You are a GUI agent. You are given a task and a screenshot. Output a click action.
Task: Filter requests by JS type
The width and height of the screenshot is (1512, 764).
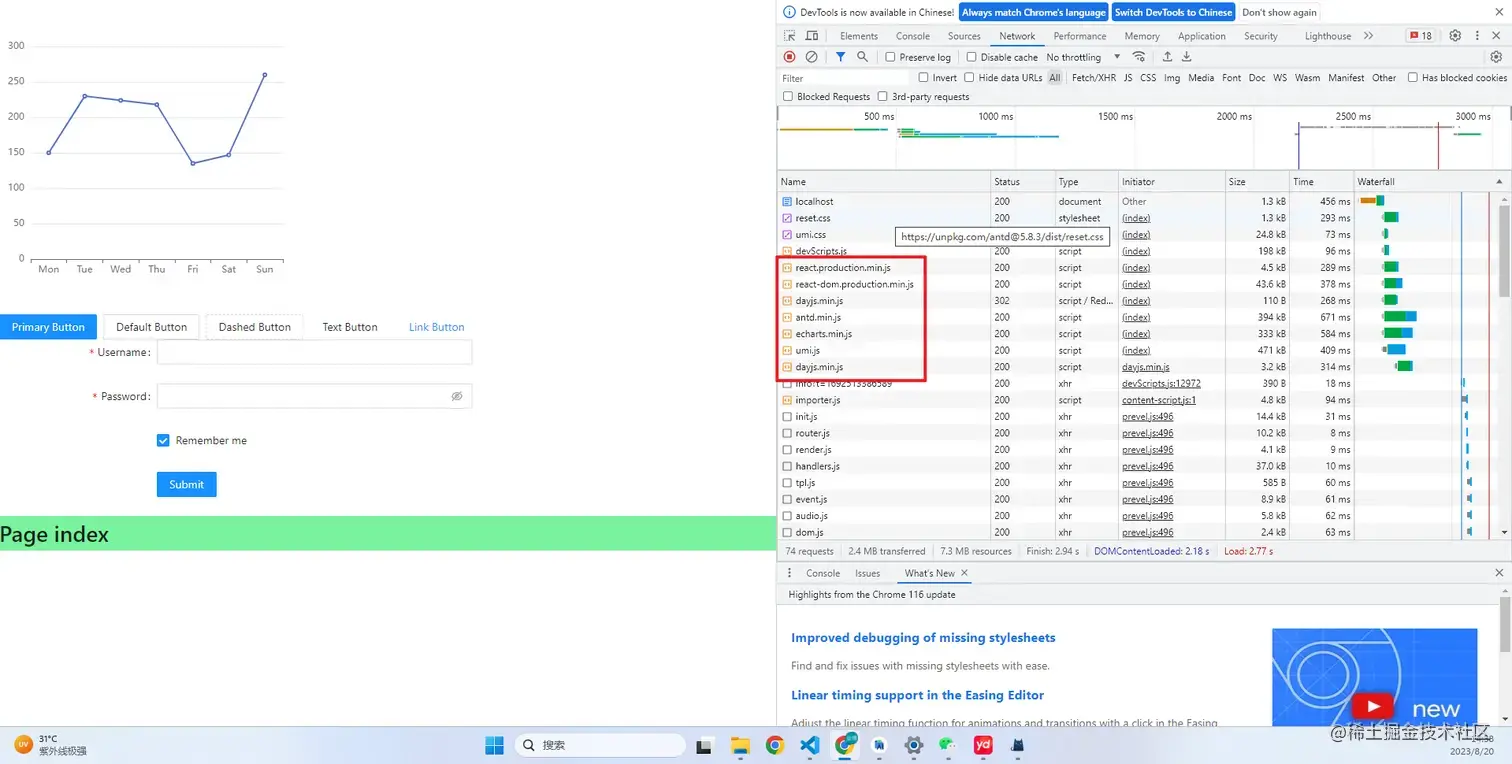point(1128,77)
